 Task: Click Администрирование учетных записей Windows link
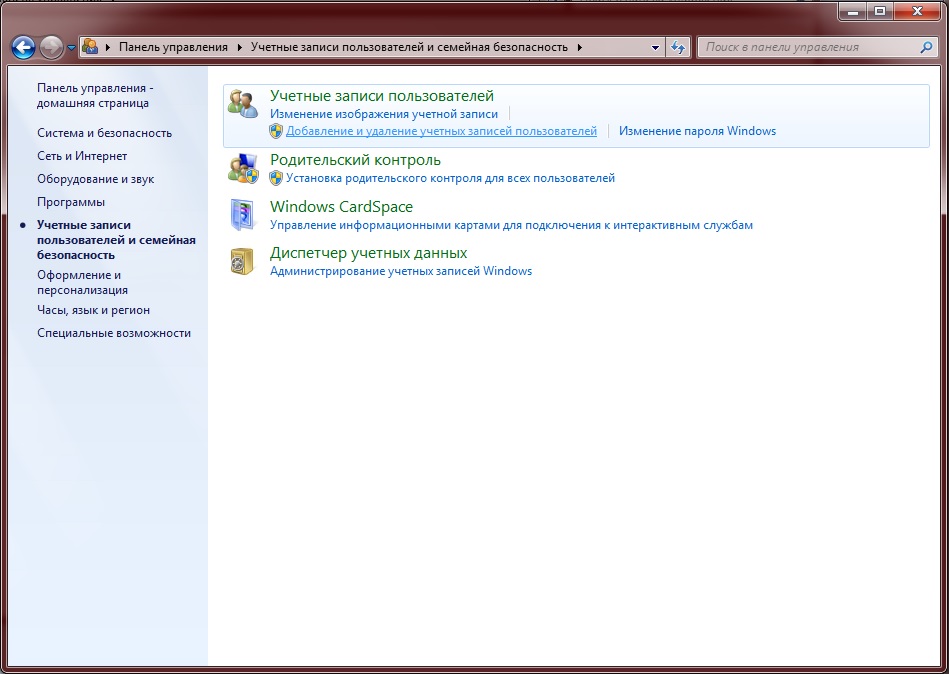[401, 271]
